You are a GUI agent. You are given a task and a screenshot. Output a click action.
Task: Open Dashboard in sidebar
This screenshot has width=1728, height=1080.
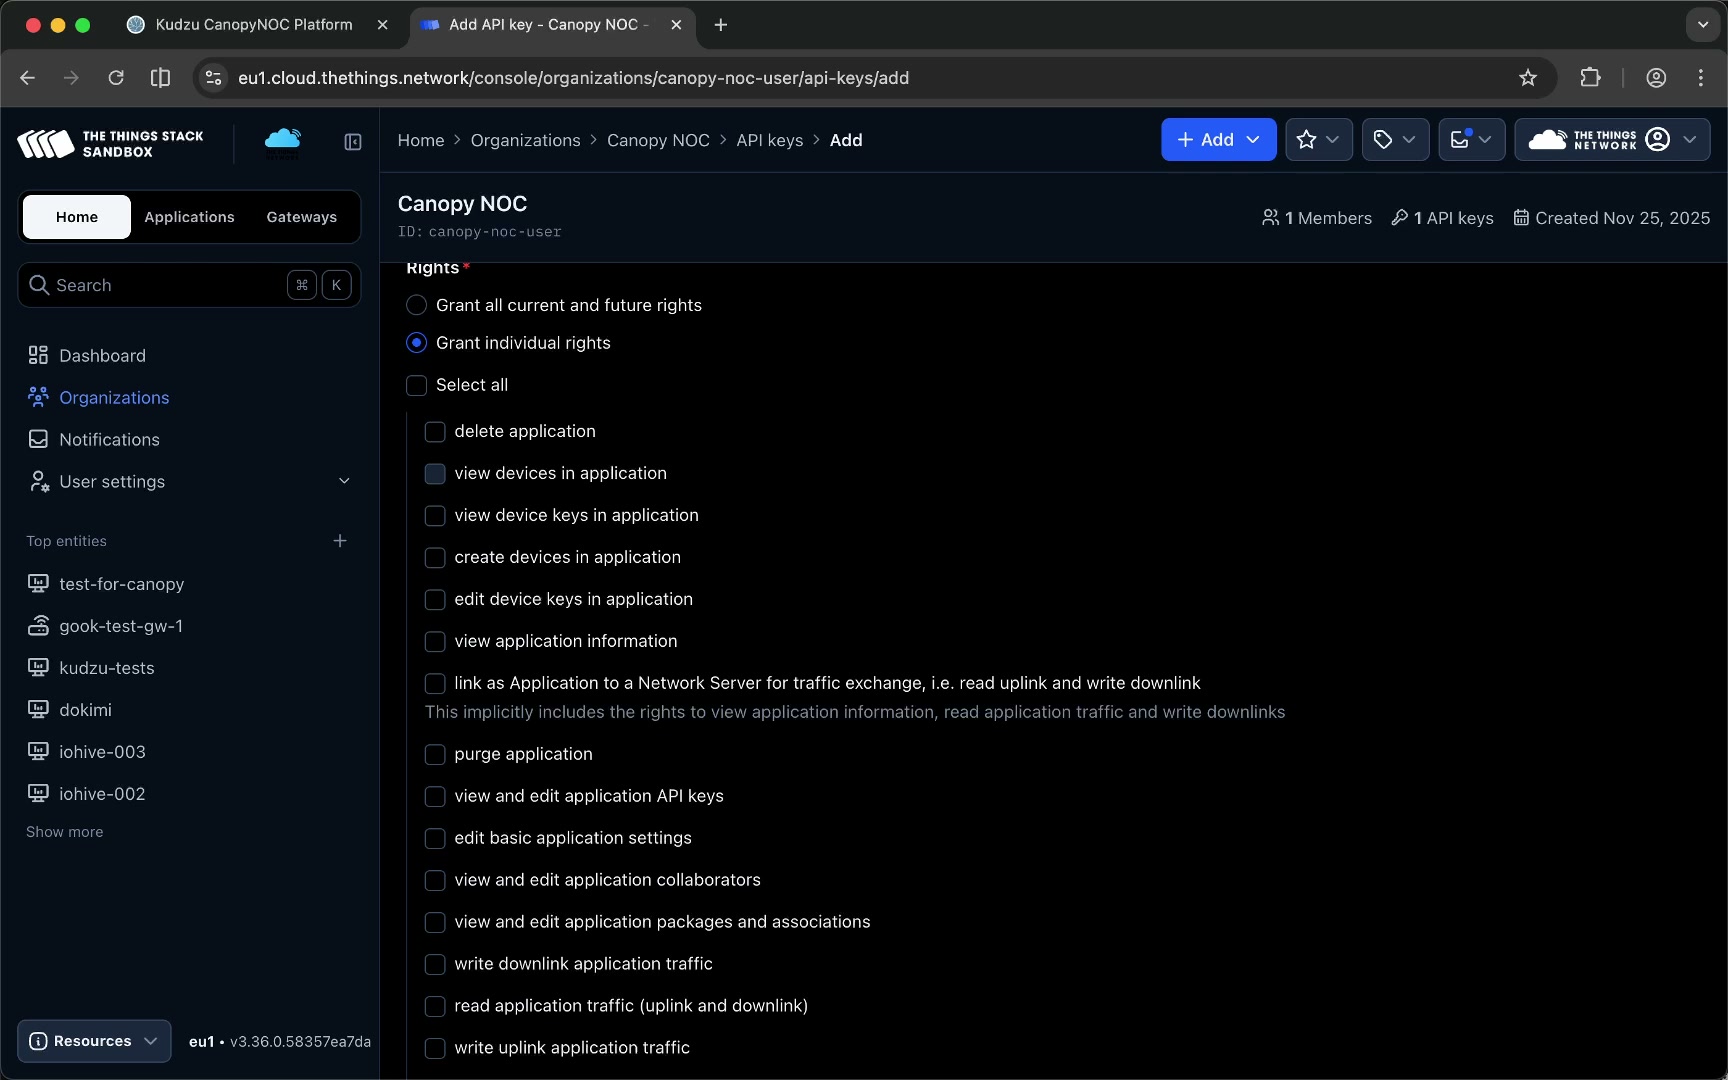coord(102,356)
